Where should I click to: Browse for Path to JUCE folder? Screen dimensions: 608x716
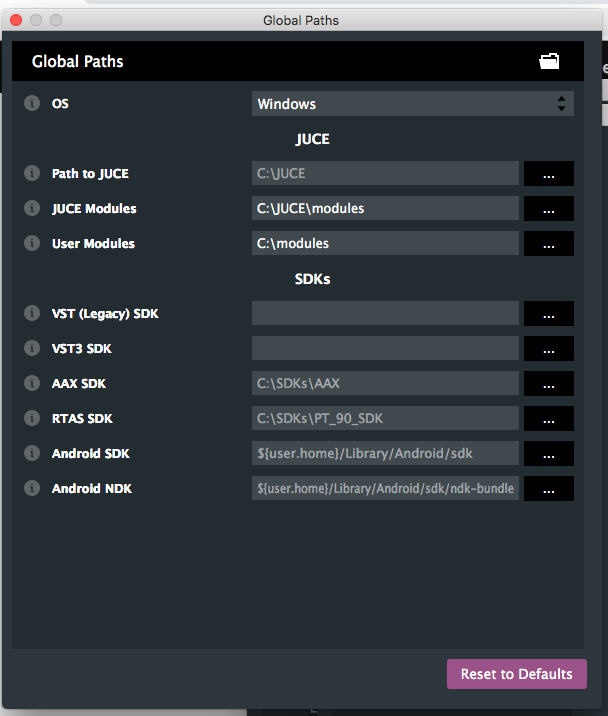549,174
